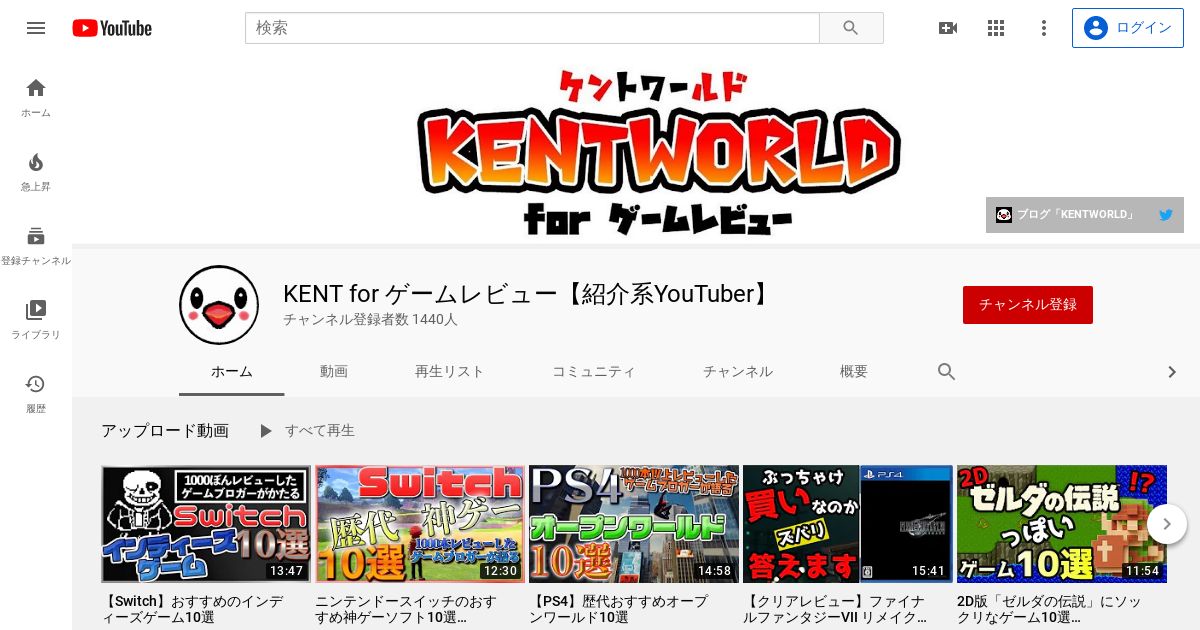The height and width of the screenshot is (630, 1200).
Task: Open Library (ライブラリ) in the sidebar
Action: 36,319
